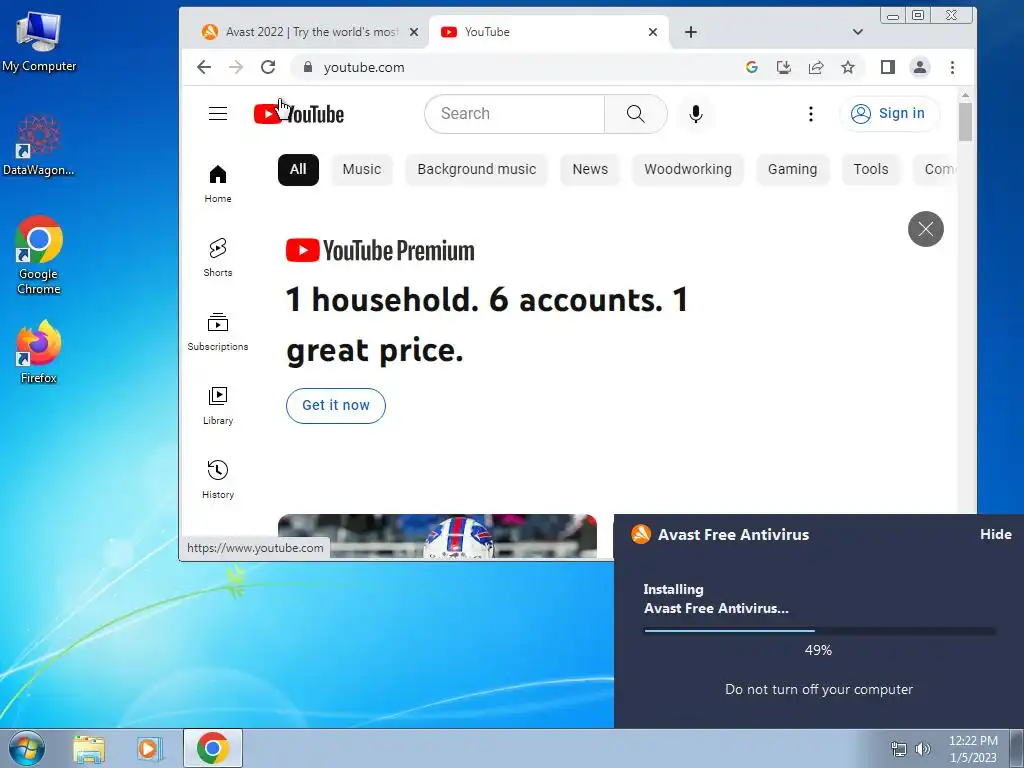
Task: Click the Show desktop strip beside the clock
Action: coord(1016,748)
